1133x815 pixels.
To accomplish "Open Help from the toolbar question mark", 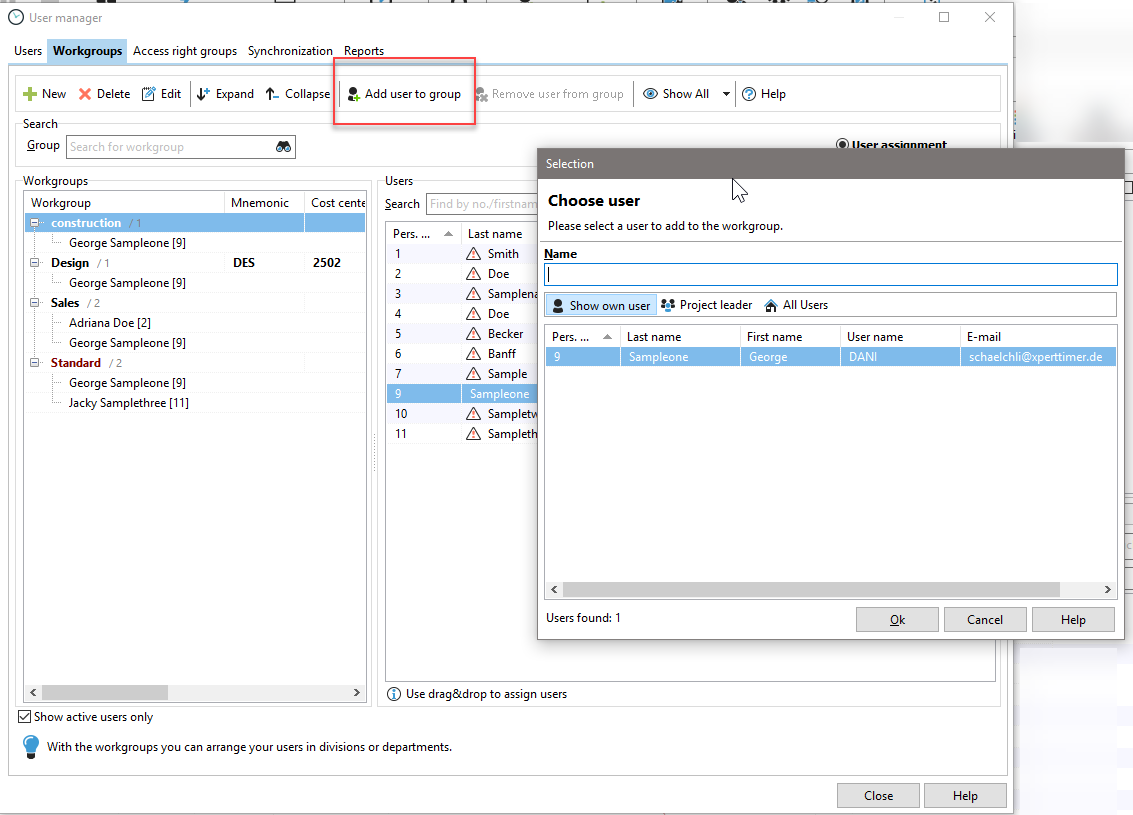I will (748, 94).
